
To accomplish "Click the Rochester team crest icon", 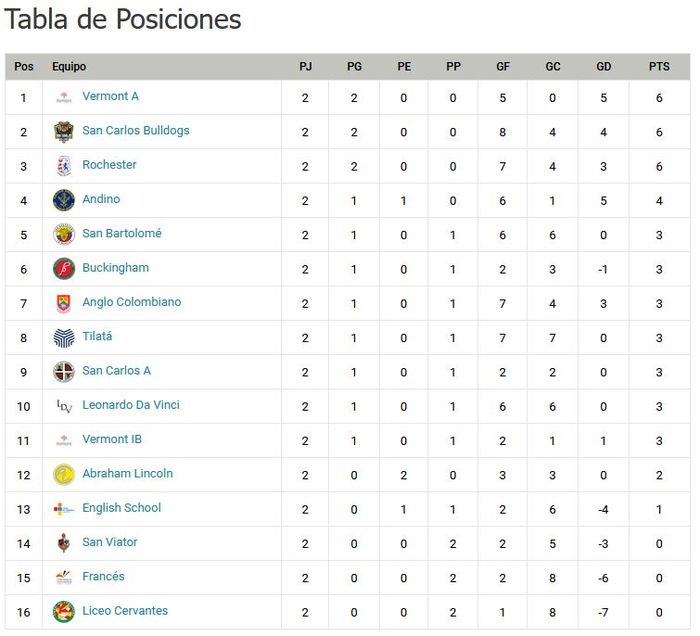I will coord(64,166).
